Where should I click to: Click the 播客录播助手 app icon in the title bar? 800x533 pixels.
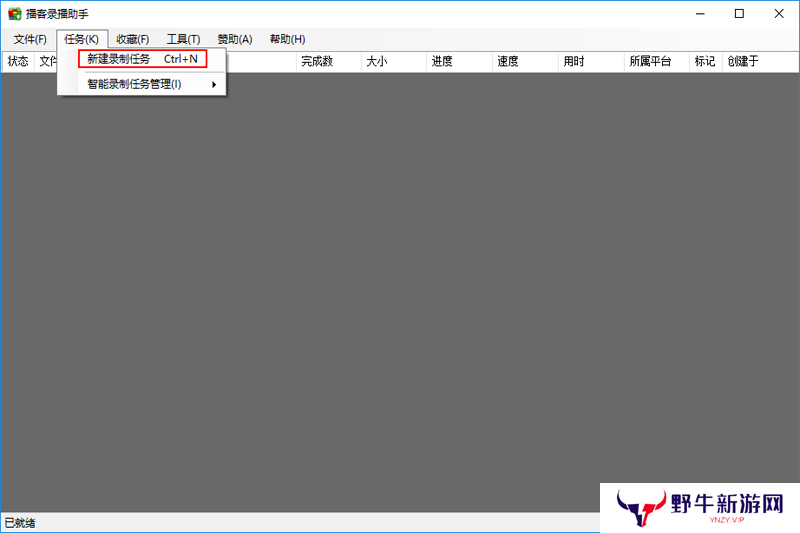pos(14,14)
